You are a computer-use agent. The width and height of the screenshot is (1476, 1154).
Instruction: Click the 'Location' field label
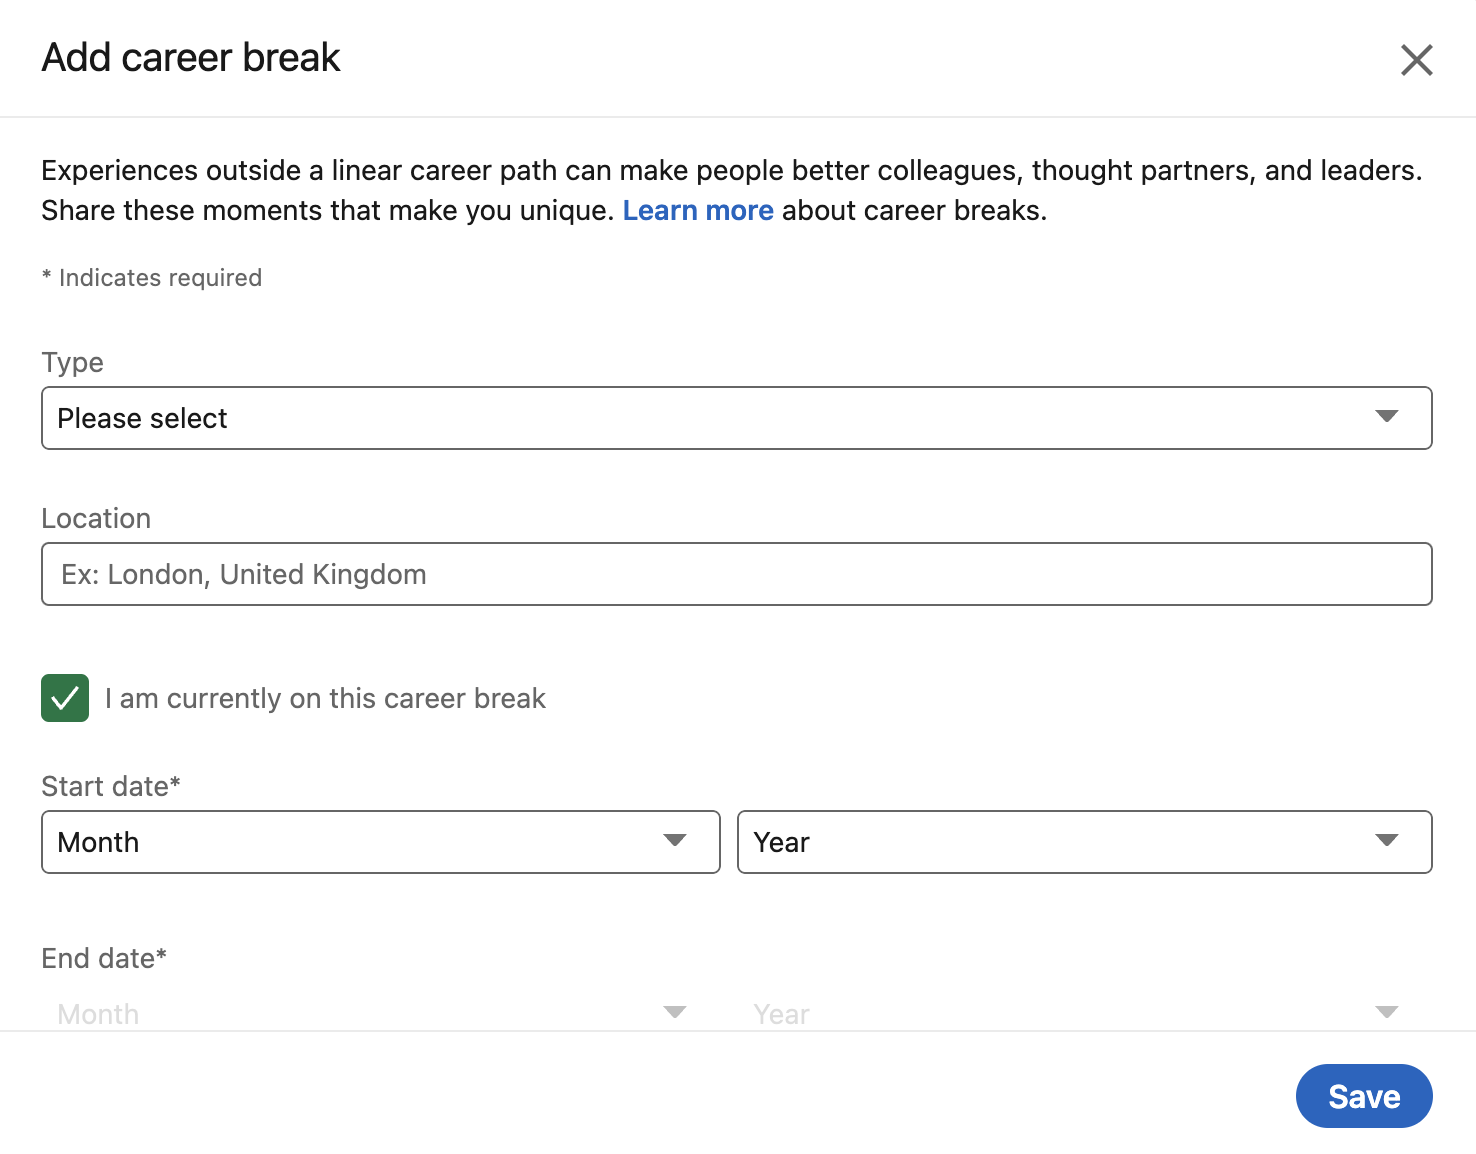coord(96,518)
